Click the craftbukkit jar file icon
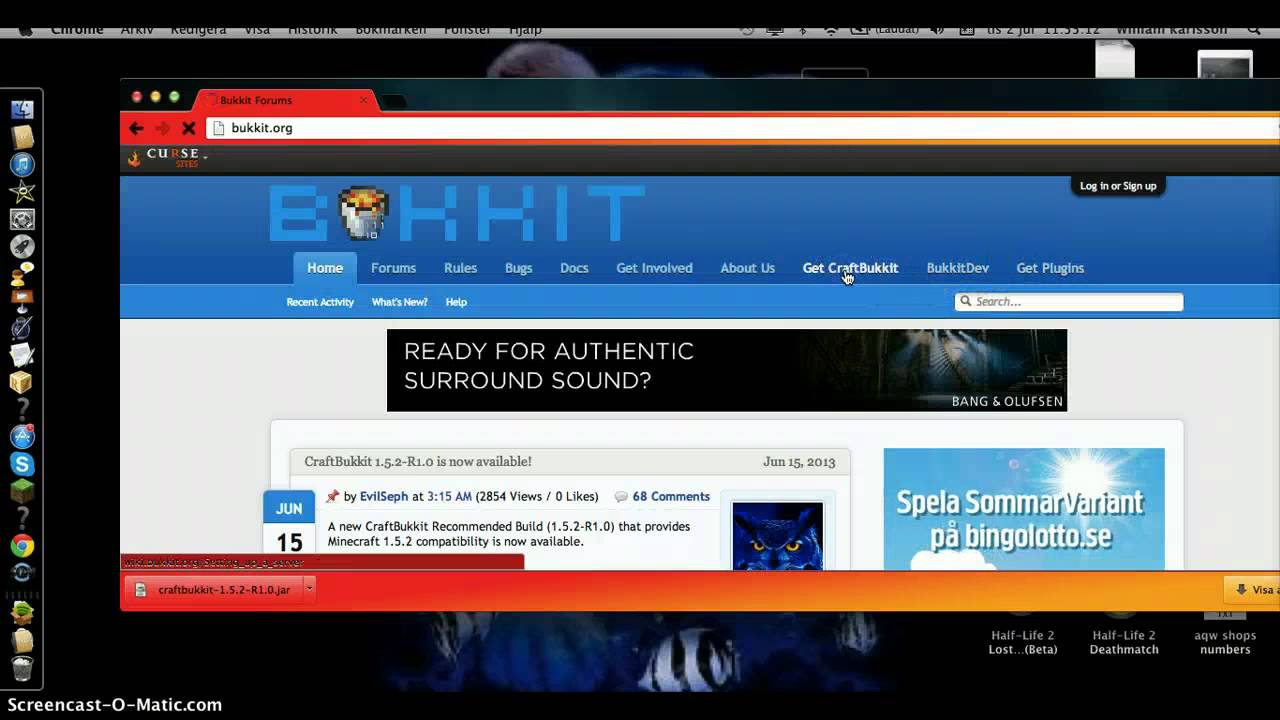Screen dimensions: 1280x720 [141, 590]
